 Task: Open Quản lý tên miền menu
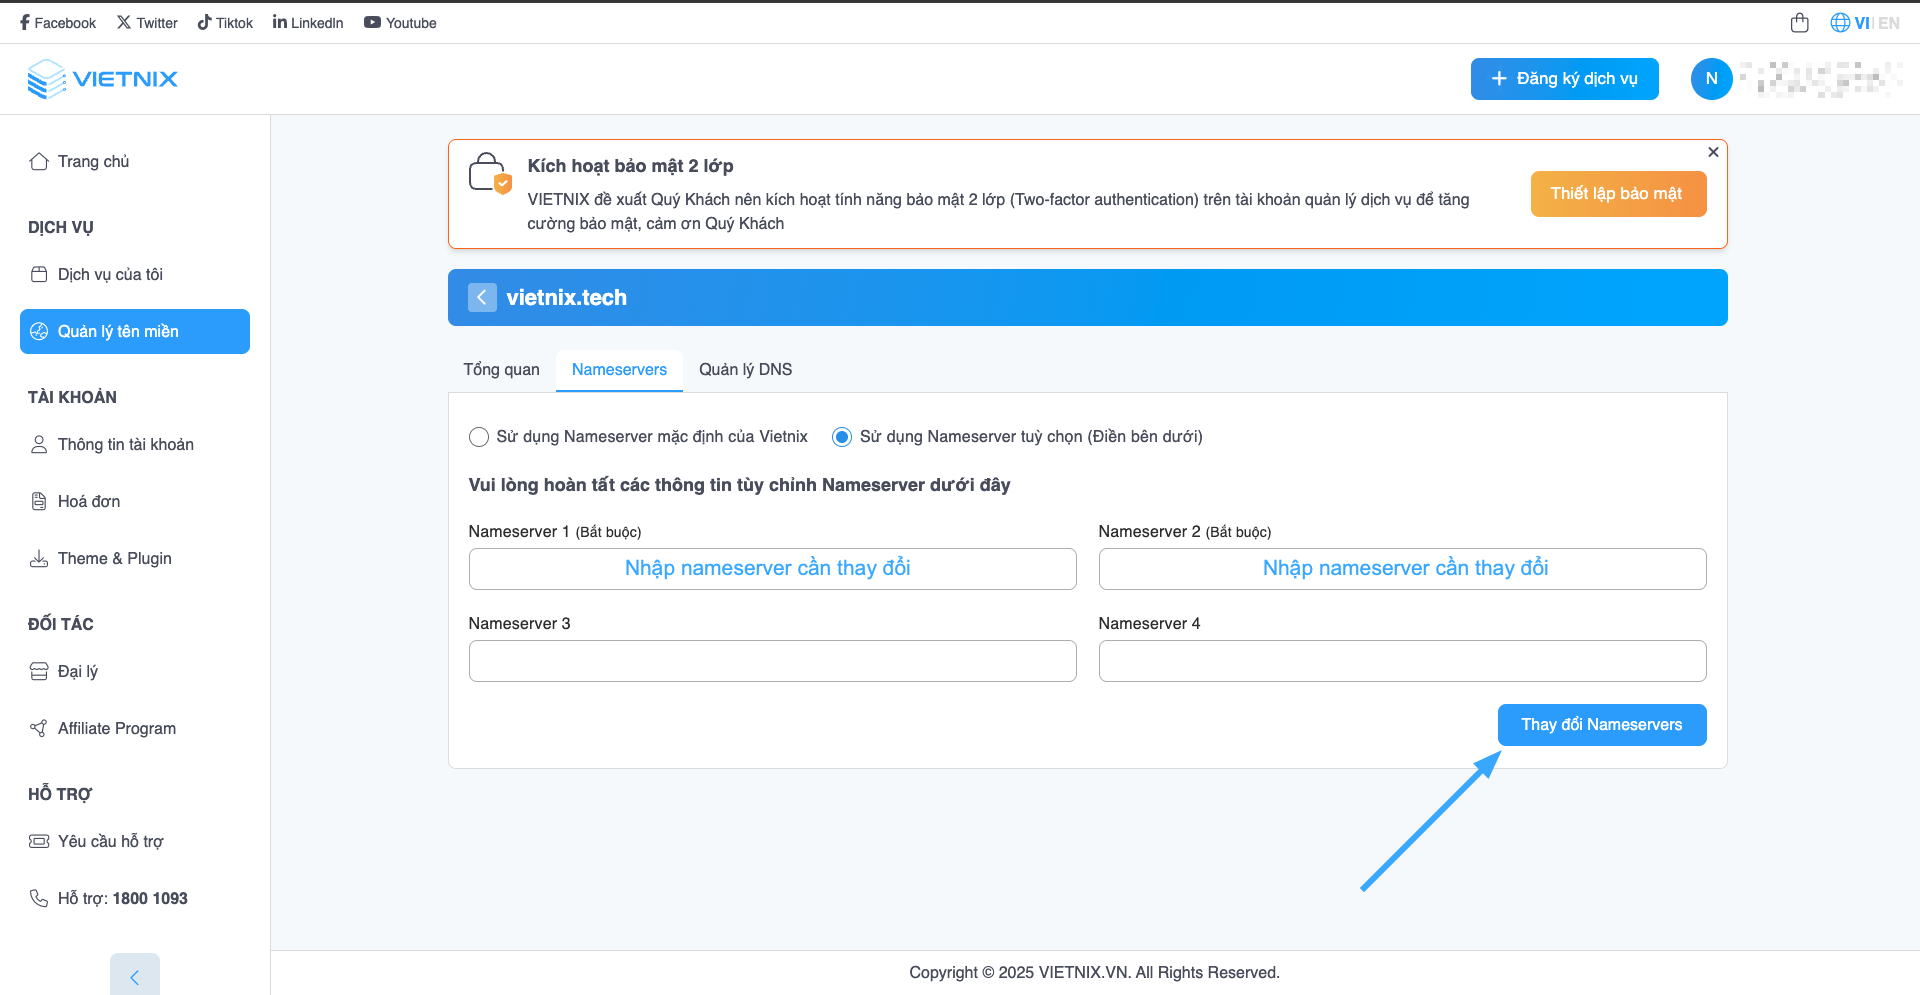coord(135,331)
